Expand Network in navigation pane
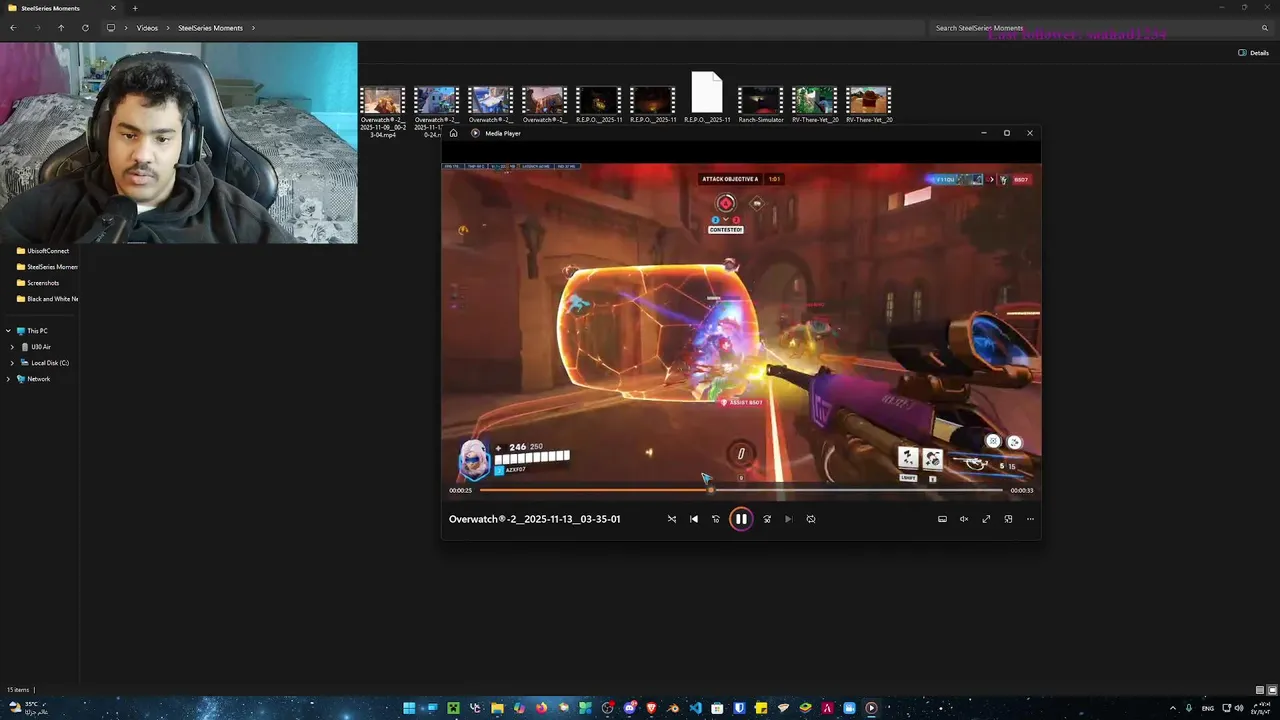The image size is (1280, 720). (x=8, y=379)
